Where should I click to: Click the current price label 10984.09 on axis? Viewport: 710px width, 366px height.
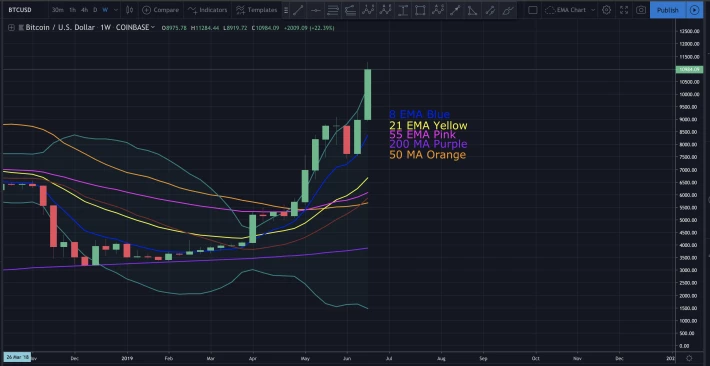689,69
